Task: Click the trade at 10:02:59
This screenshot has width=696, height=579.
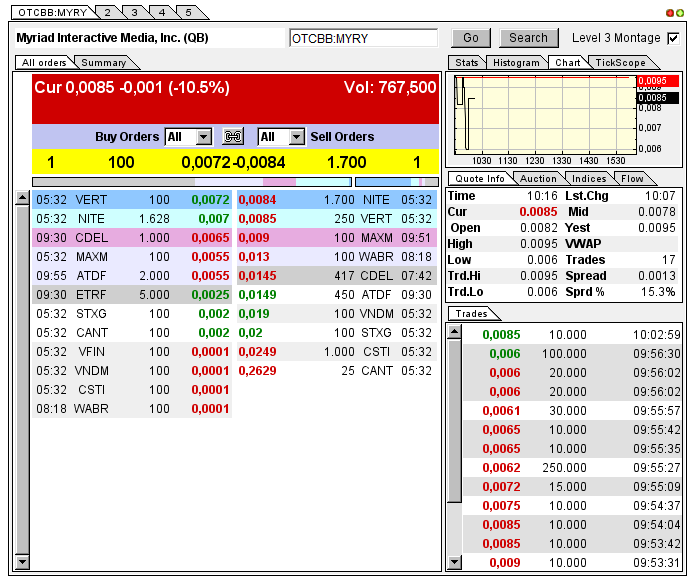Action: 572,334
